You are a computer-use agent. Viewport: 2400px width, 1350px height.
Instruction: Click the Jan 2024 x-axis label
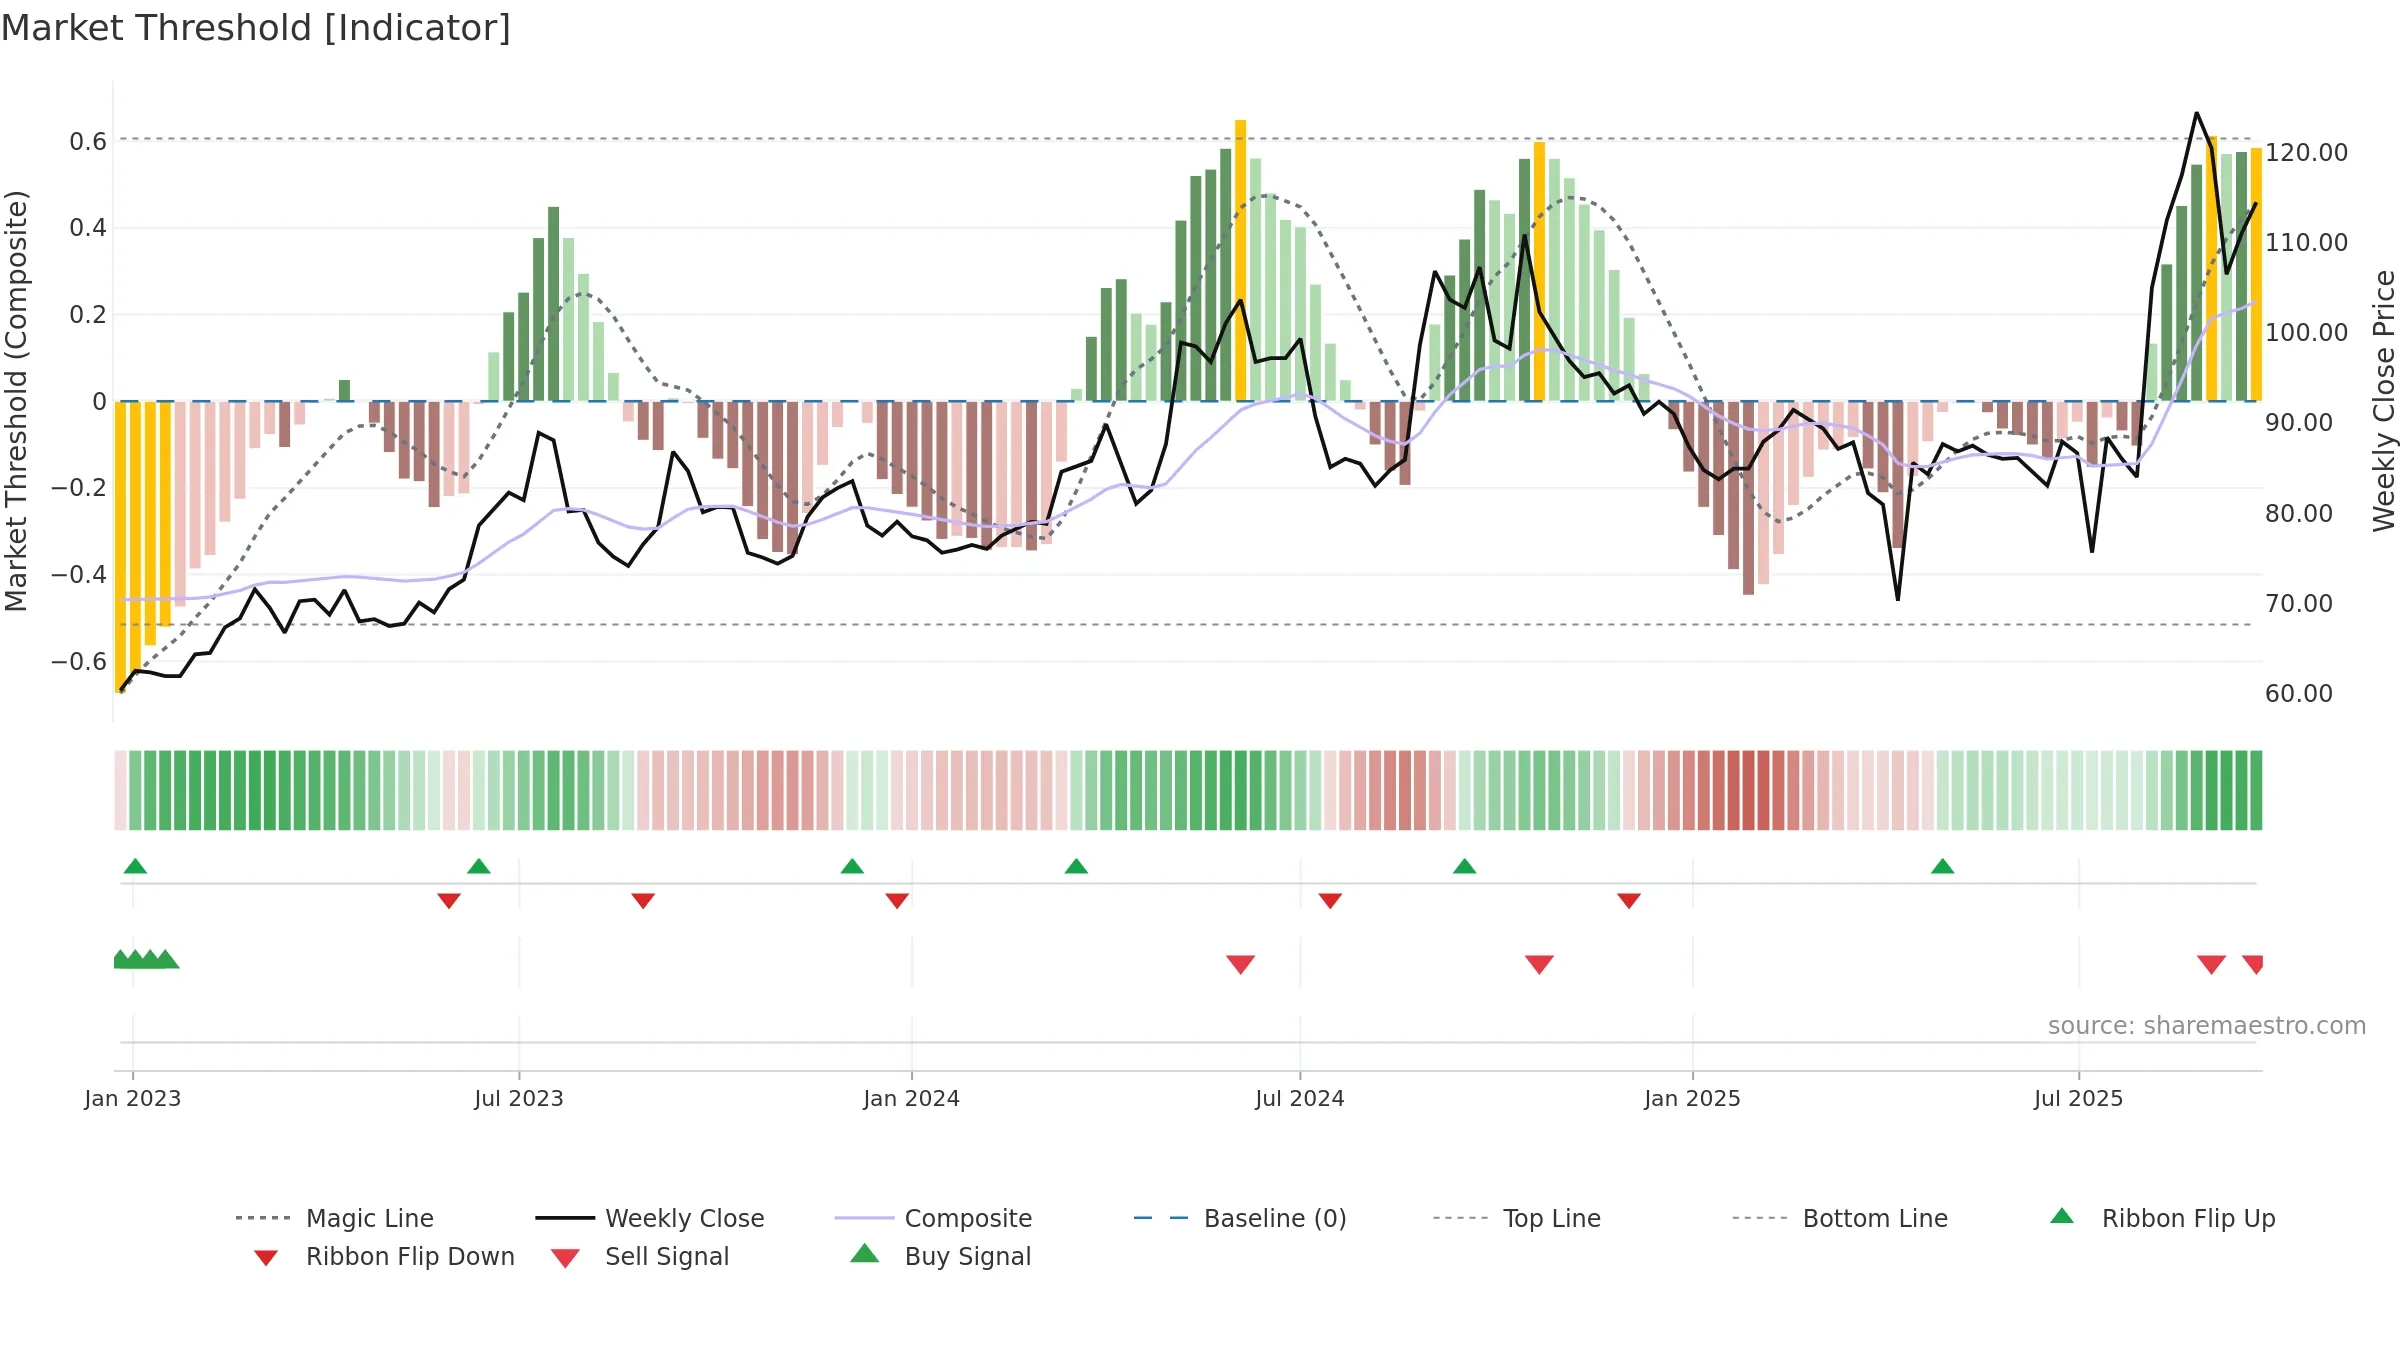point(911,1098)
